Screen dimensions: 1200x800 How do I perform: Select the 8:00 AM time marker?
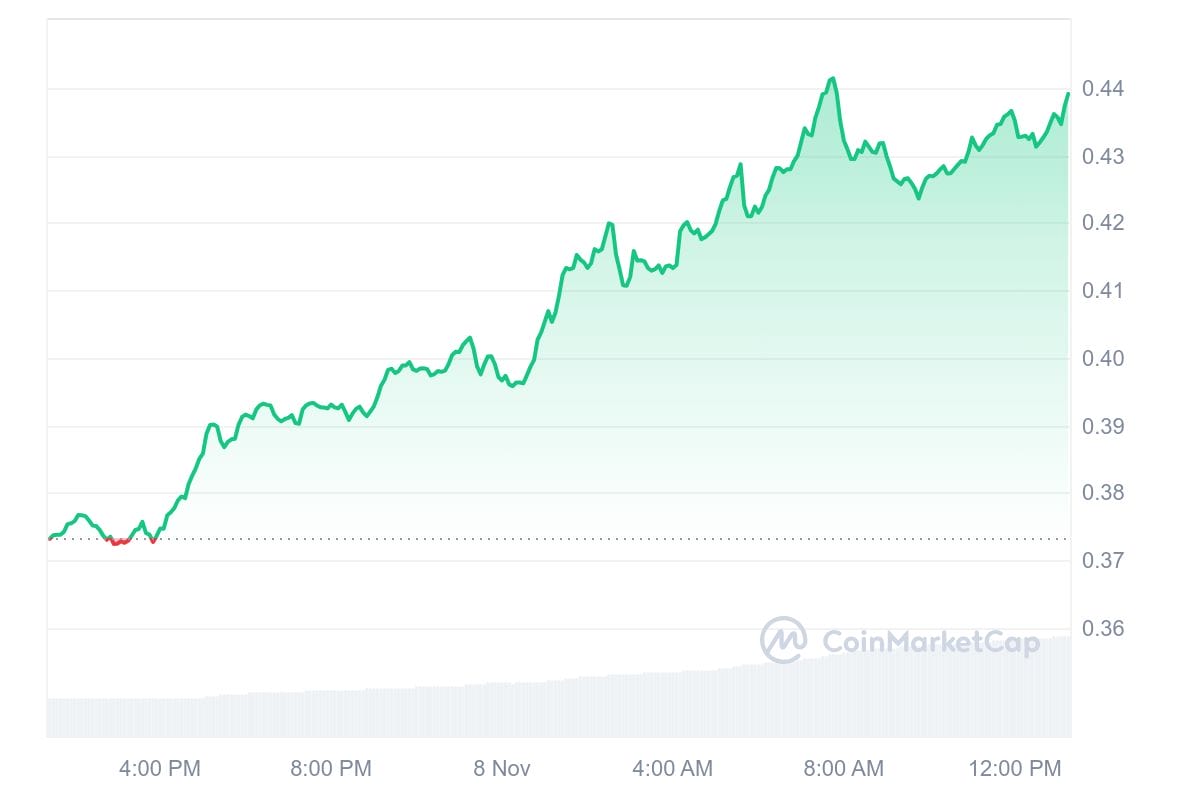tap(843, 768)
